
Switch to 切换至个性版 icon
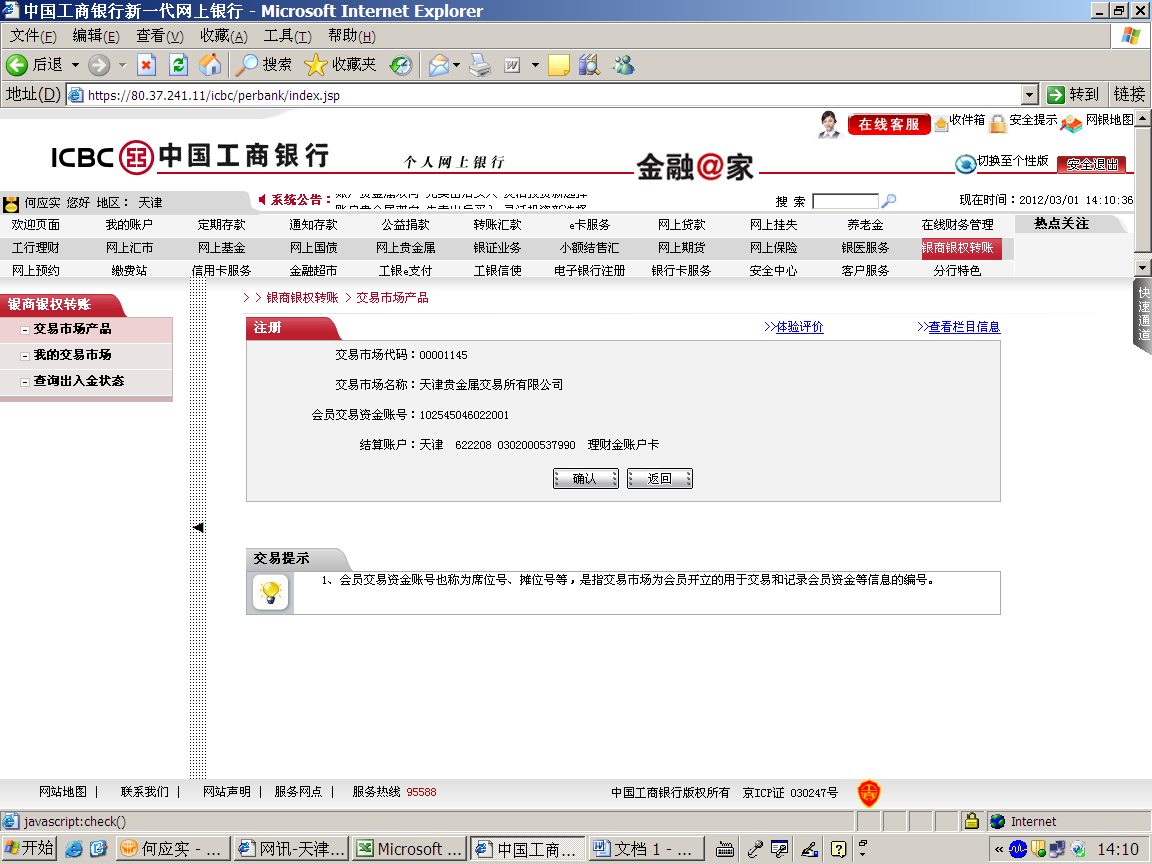(965, 163)
